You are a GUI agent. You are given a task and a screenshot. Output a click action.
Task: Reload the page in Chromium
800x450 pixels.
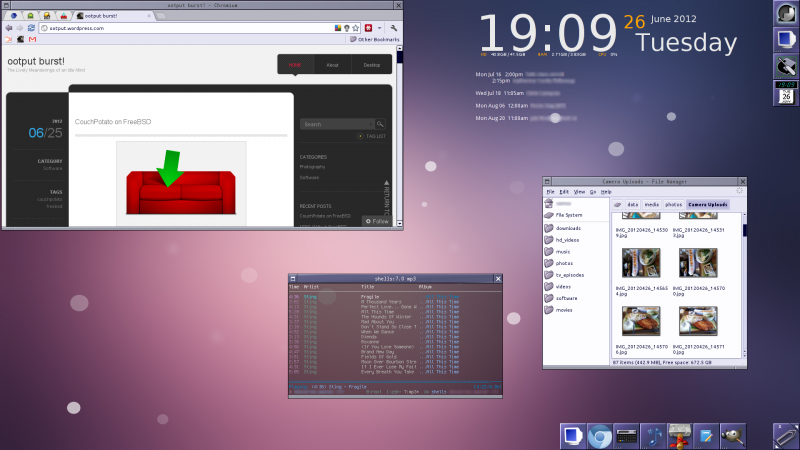(x=31, y=28)
